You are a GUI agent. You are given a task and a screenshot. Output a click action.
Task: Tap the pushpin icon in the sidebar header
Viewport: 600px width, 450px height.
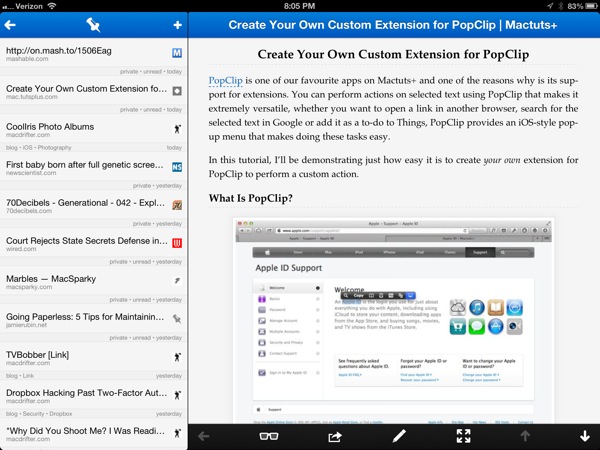pos(93,25)
